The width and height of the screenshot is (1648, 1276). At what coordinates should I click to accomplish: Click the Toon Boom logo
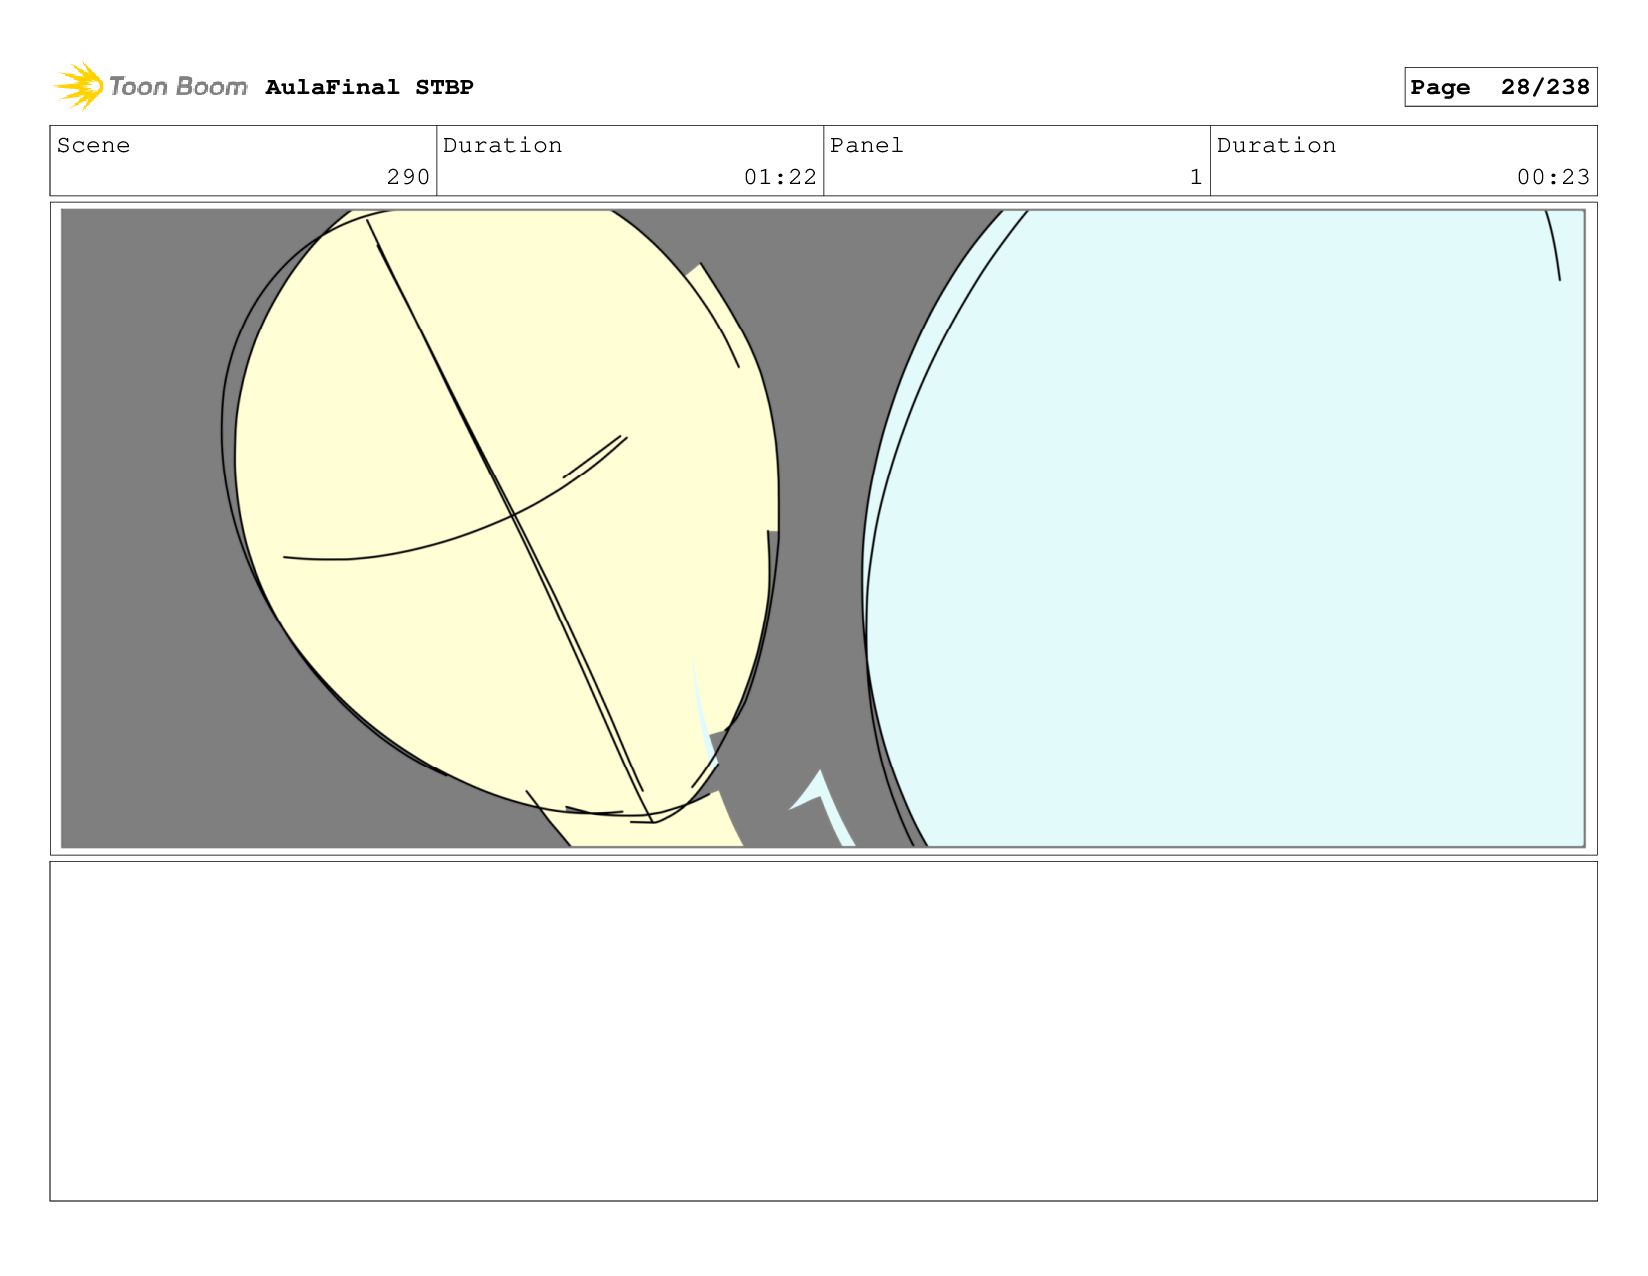pos(150,87)
